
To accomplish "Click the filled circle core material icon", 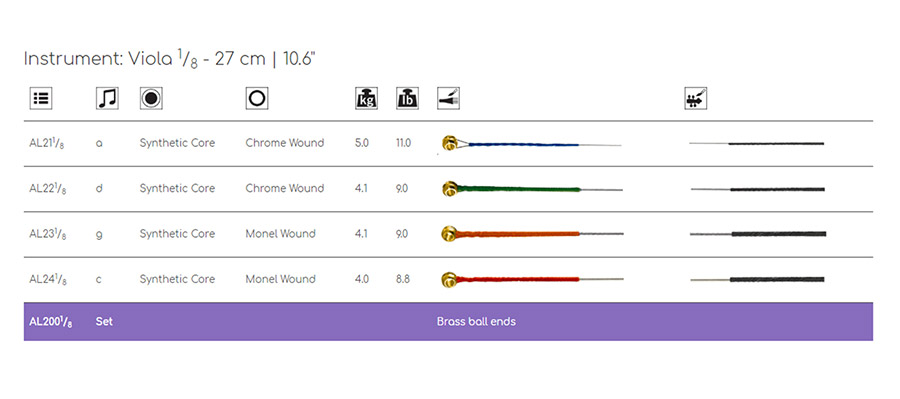I will pos(151,98).
